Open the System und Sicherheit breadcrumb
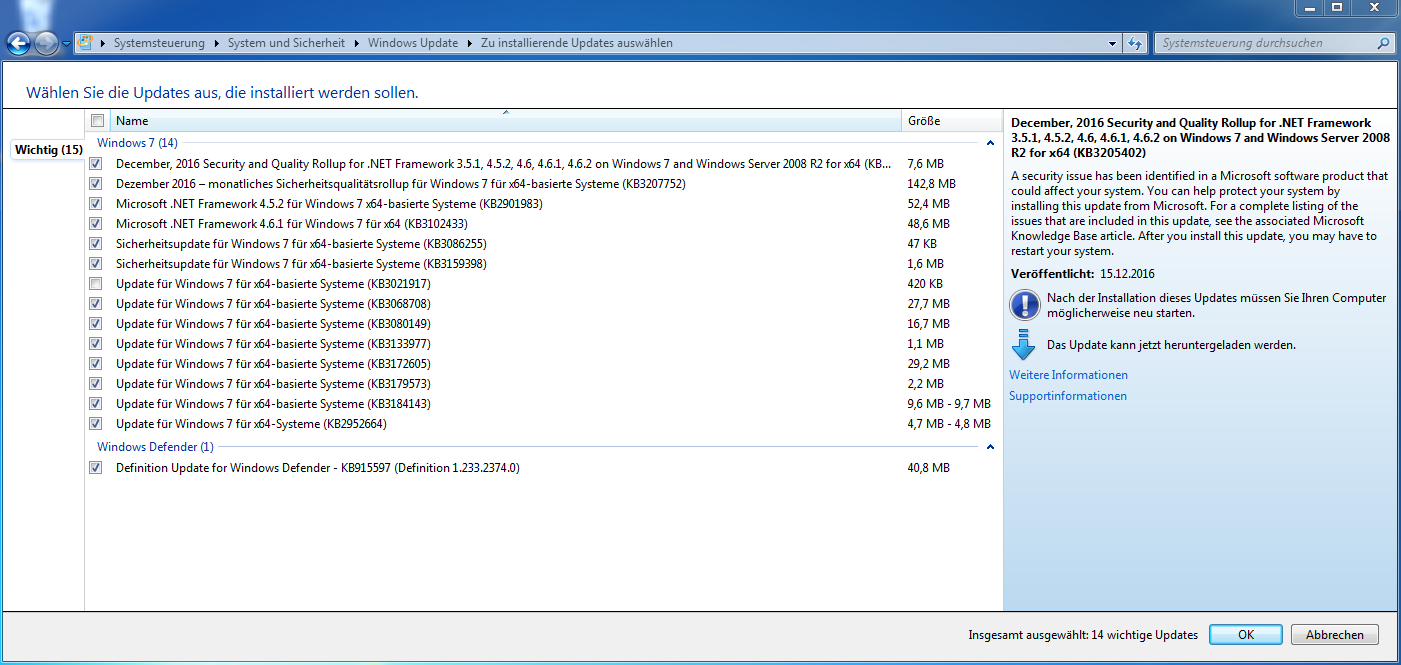 [x=286, y=43]
